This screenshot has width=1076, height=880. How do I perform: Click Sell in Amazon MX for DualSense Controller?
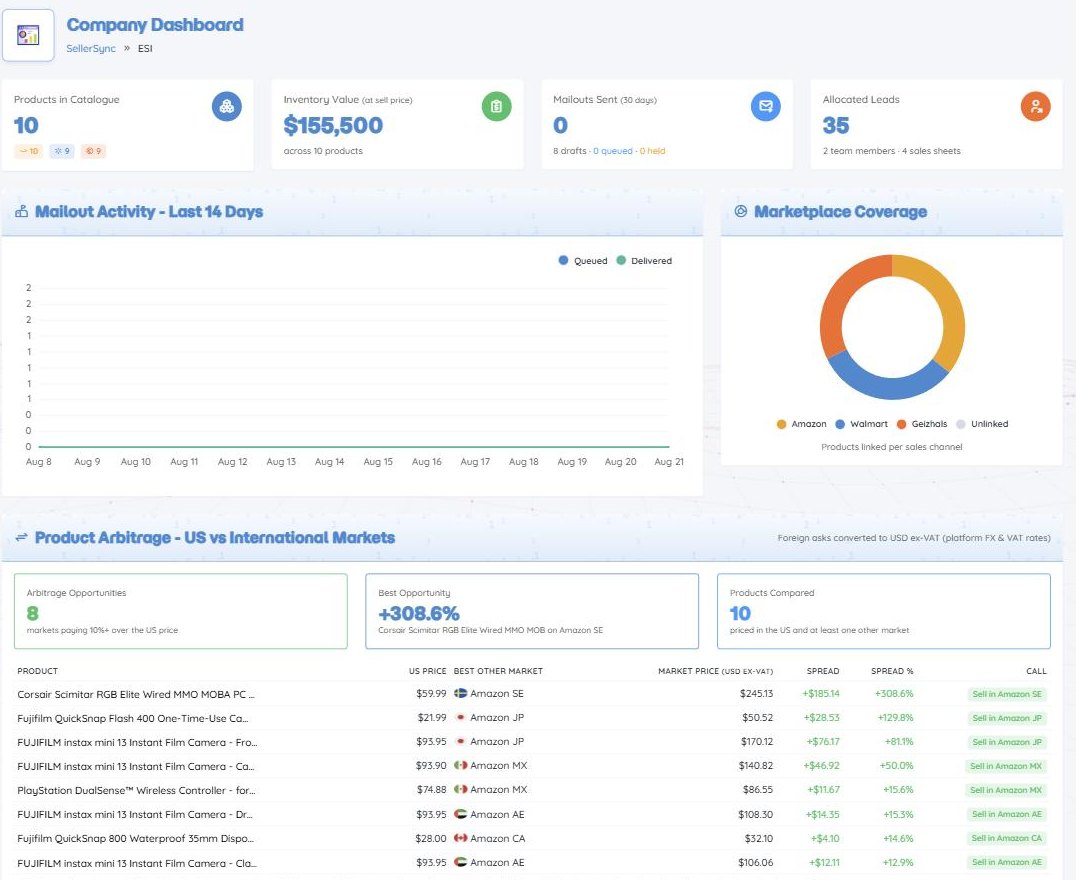1006,790
